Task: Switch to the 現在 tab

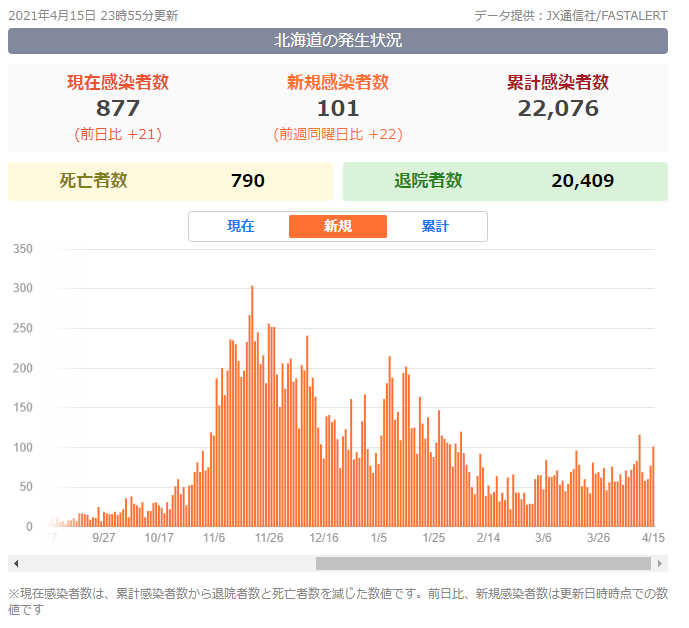Action: [x=241, y=226]
